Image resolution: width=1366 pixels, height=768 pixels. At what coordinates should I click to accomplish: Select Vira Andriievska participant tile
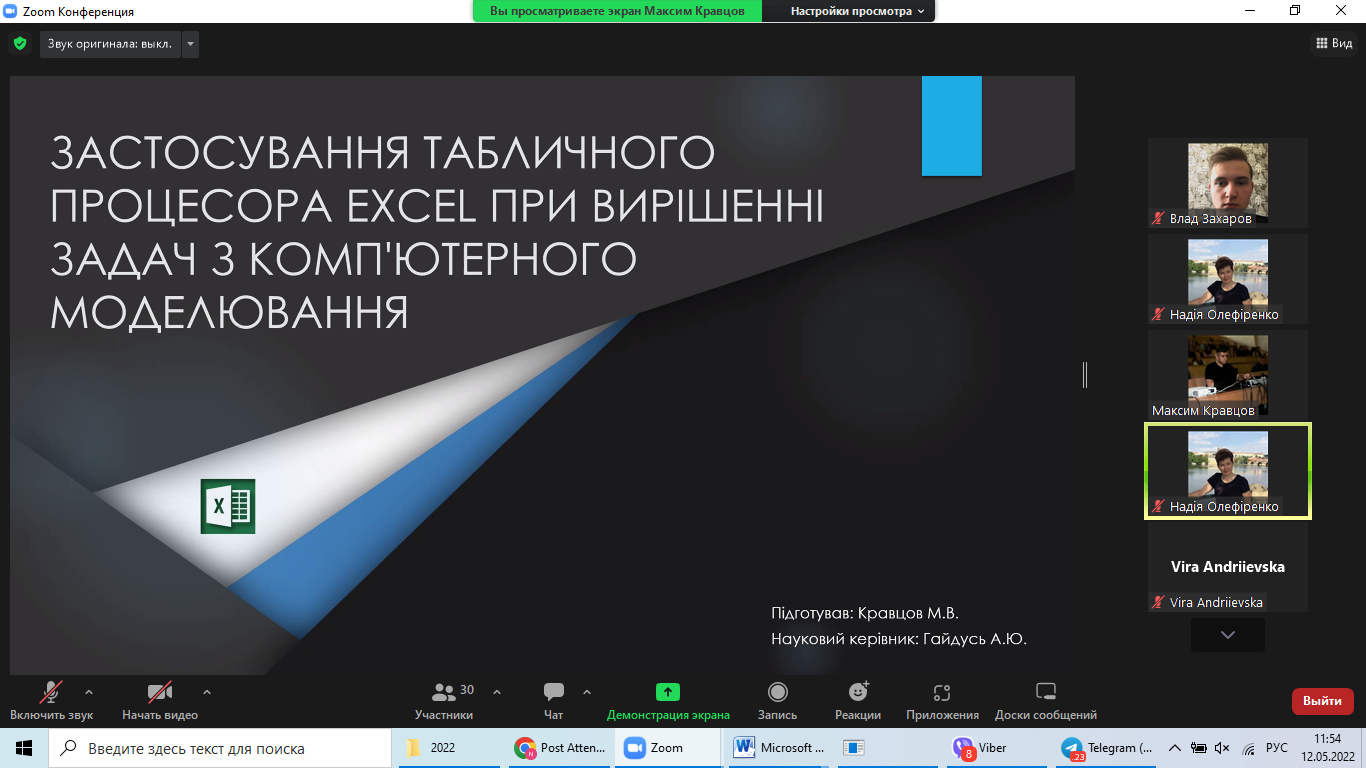tap(1228, 568)
